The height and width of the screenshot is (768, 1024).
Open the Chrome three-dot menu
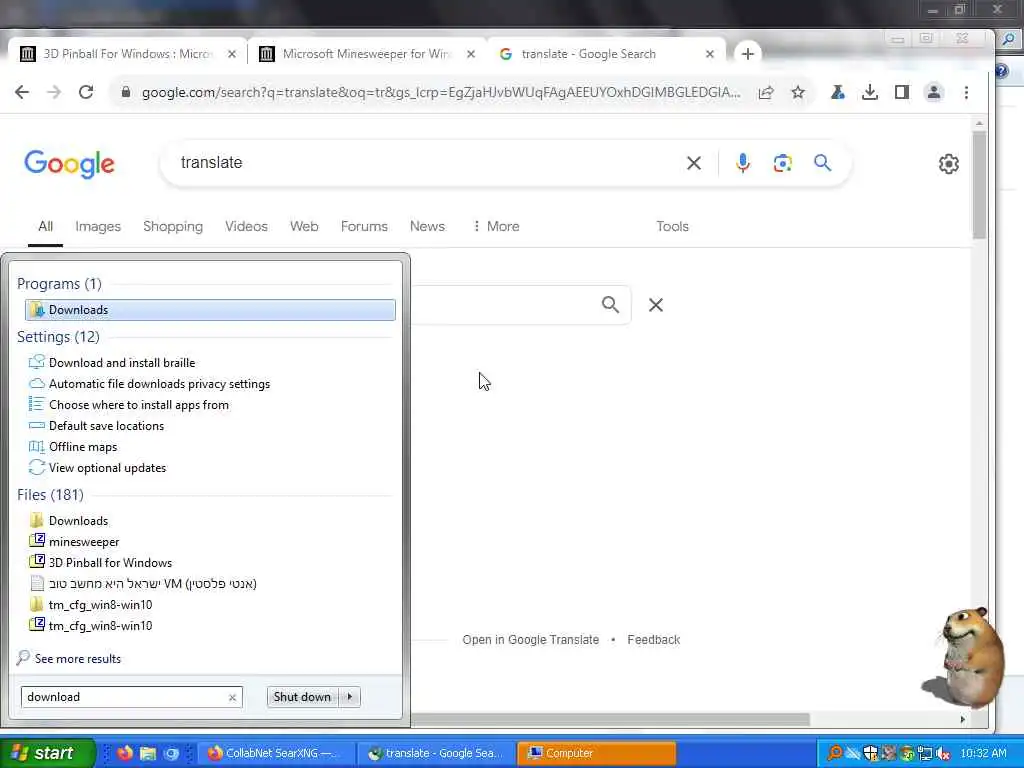[x=966, y=92]
